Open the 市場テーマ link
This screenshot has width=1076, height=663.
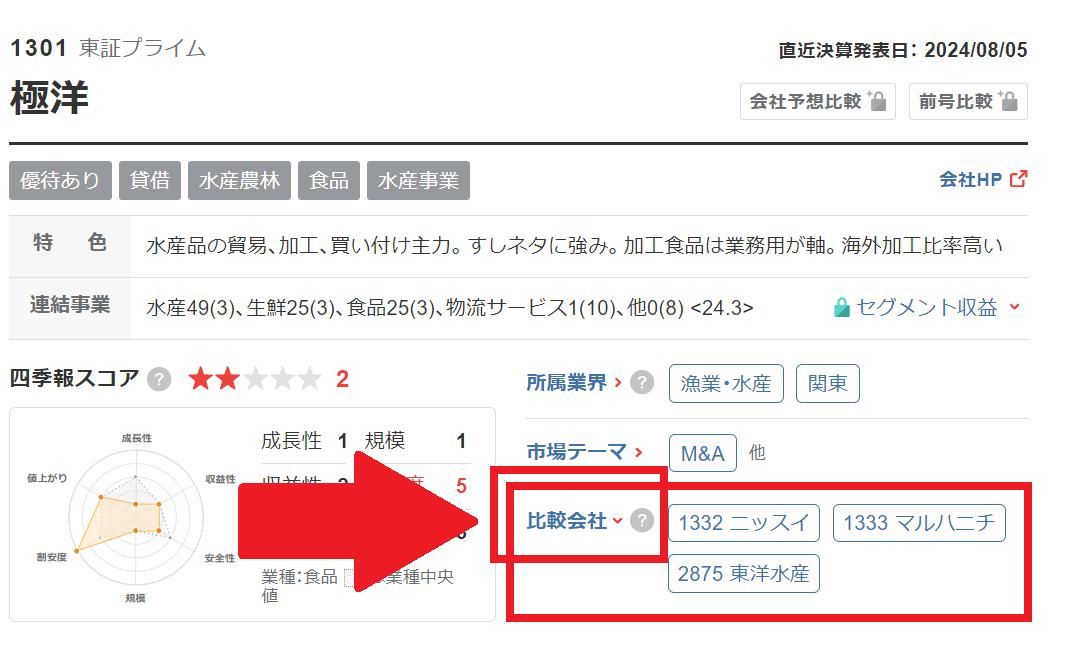click(x=584, y=452)
